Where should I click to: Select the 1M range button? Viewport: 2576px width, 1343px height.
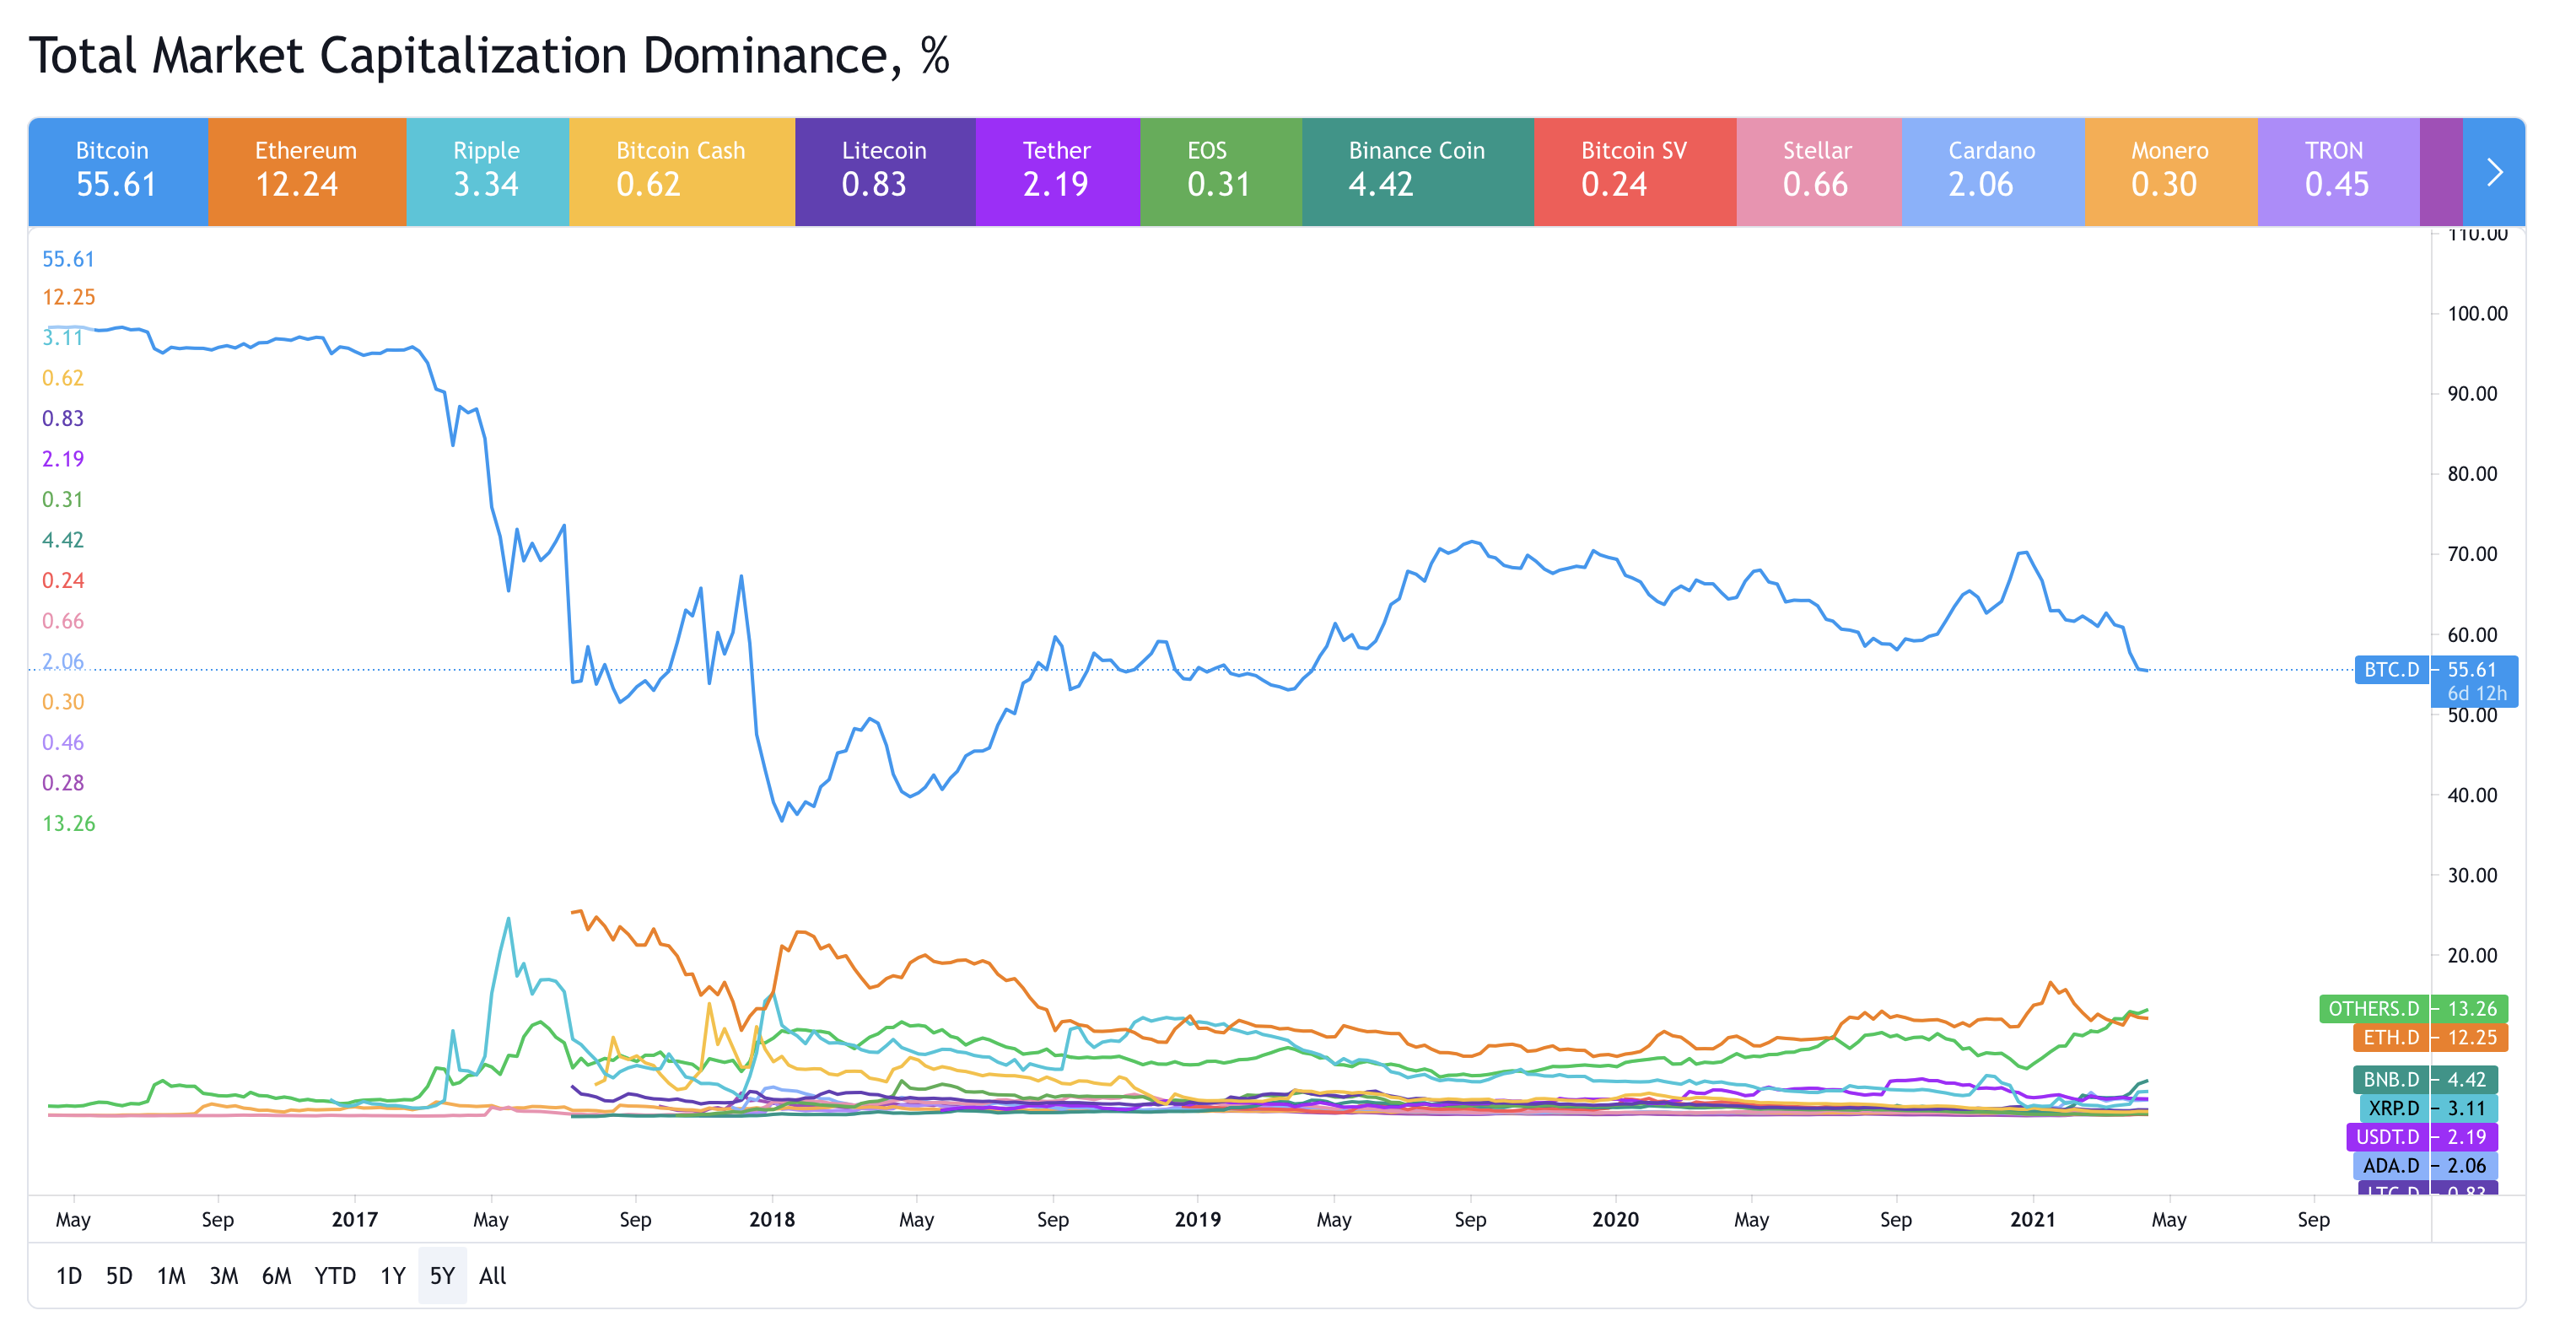[171, 1276]
